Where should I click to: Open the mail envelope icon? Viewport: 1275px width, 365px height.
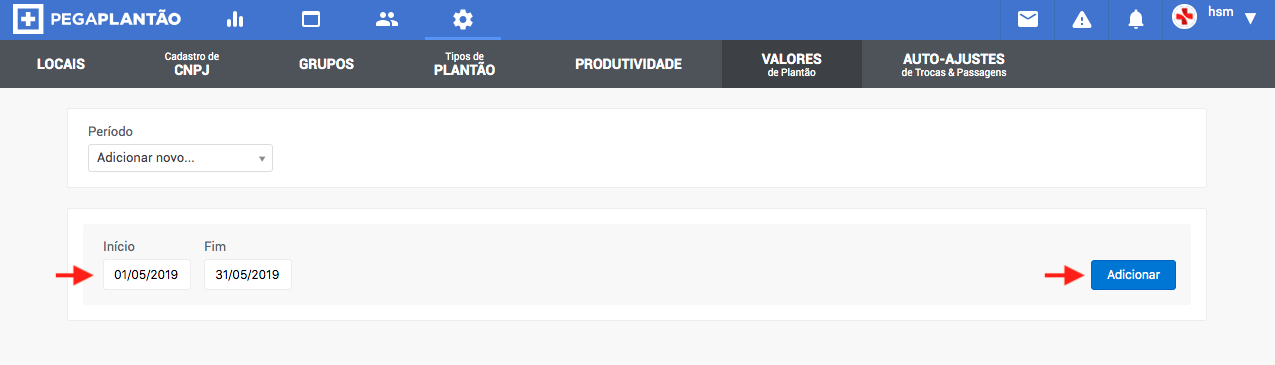1027,19
